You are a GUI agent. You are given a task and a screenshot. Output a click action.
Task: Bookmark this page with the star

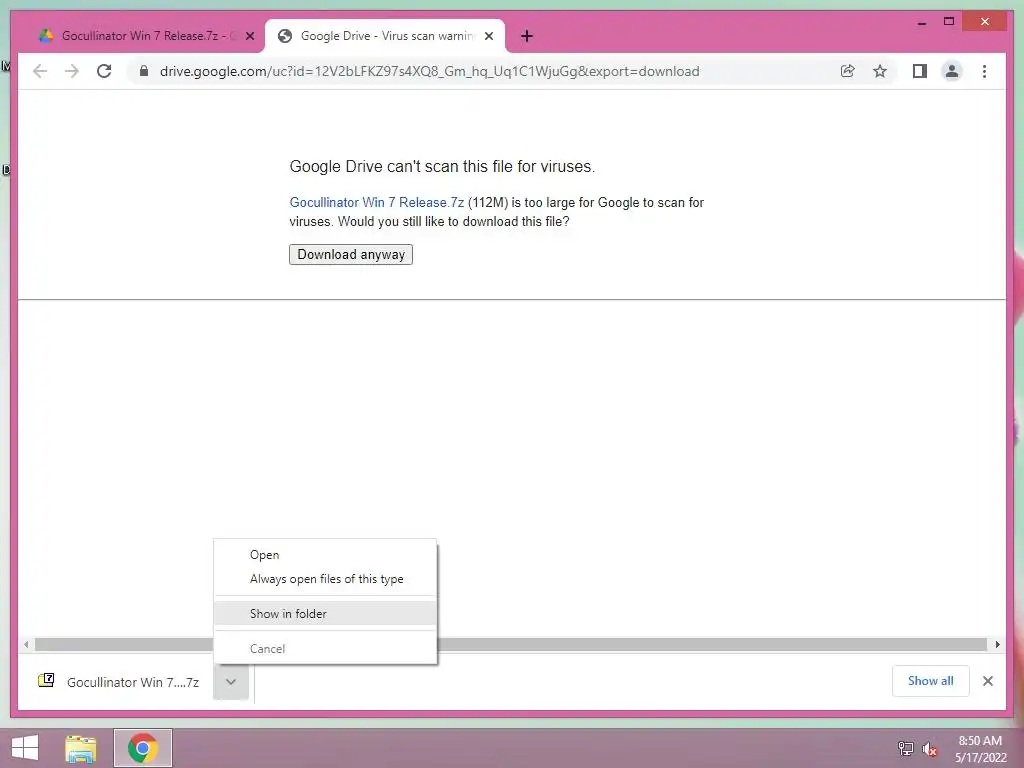click(880, 71)
